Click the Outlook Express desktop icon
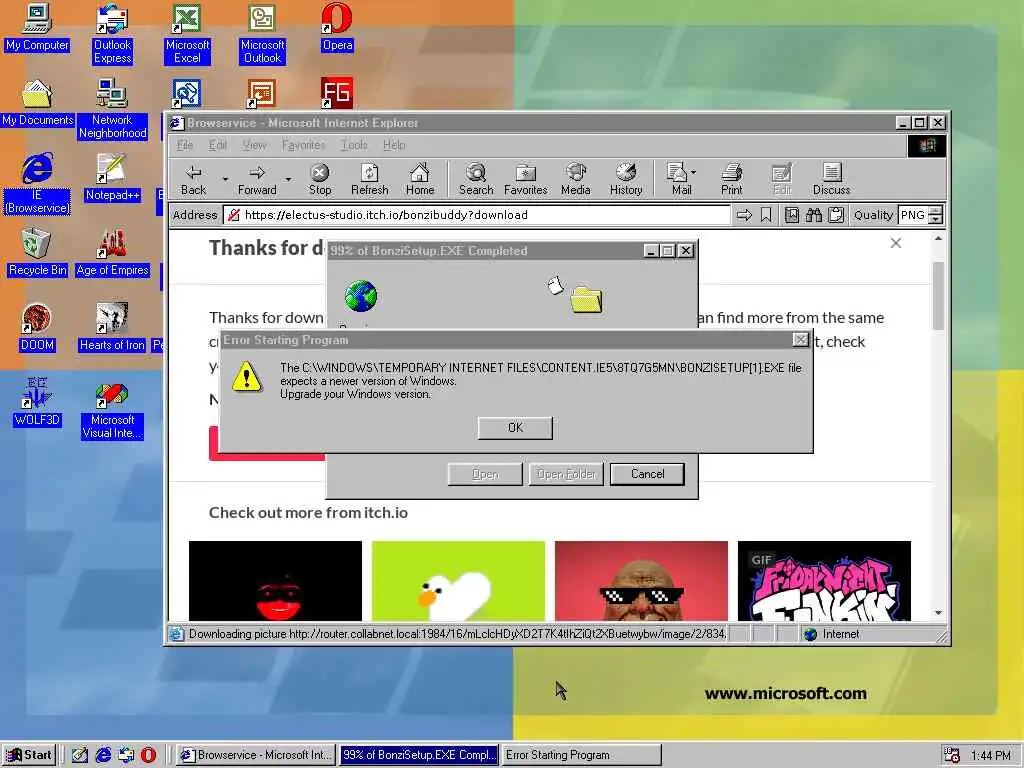The height and width of the screenshot is (768, 1024). click(112, 34)
